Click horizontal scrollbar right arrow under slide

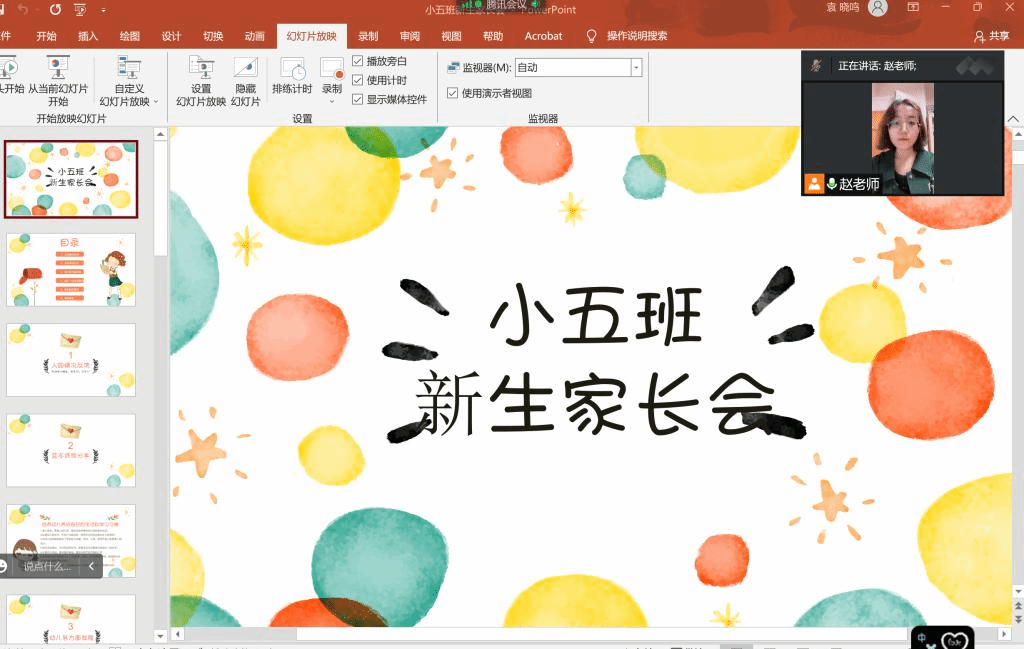pyautogui.click(x=1004, y=633)
